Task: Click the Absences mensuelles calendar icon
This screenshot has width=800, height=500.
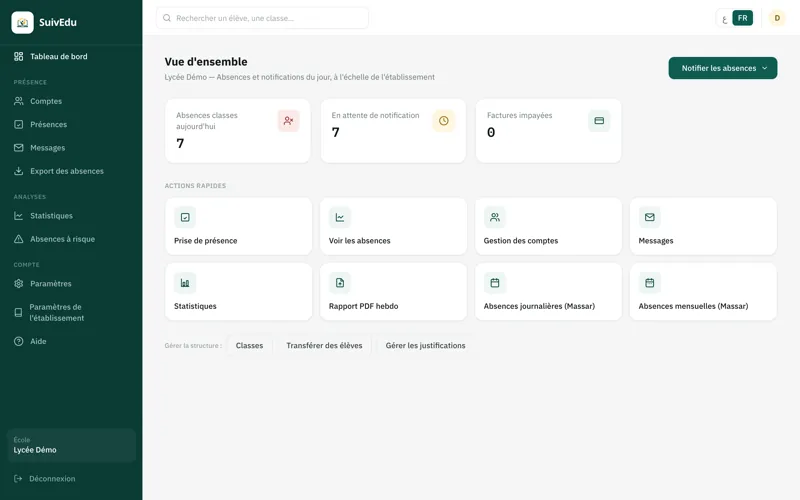Action: tap(649, 283)
